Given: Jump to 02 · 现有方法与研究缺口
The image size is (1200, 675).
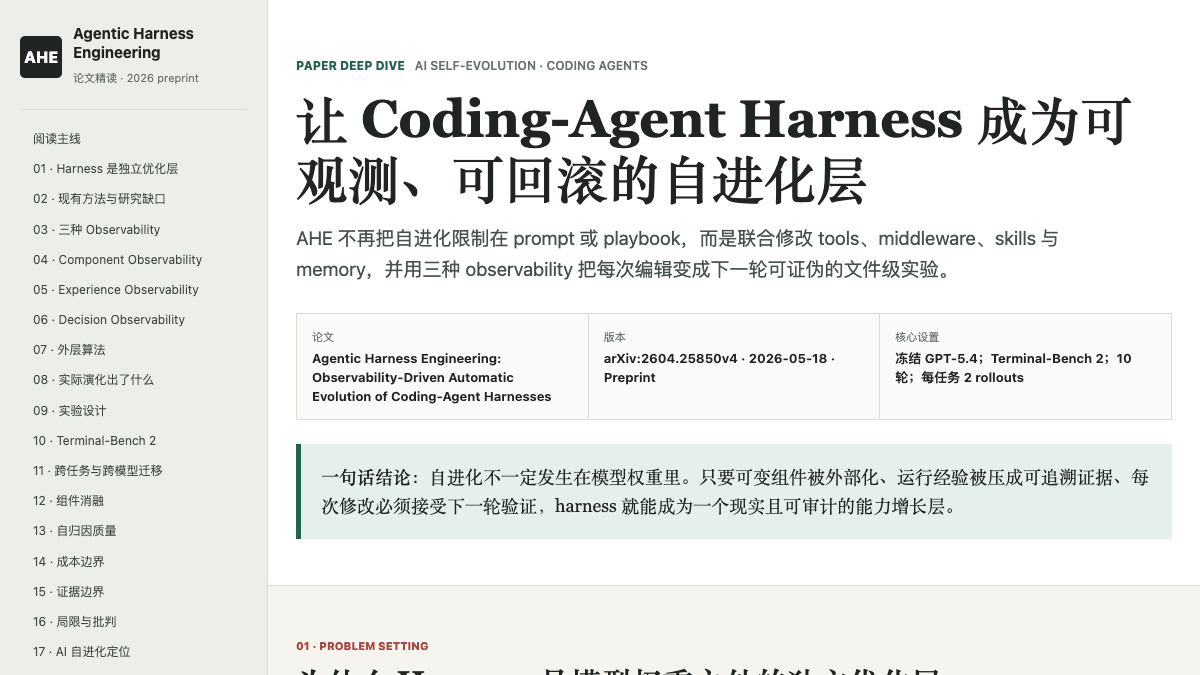Looking at the screenshot, I should (x=99, y=199).
